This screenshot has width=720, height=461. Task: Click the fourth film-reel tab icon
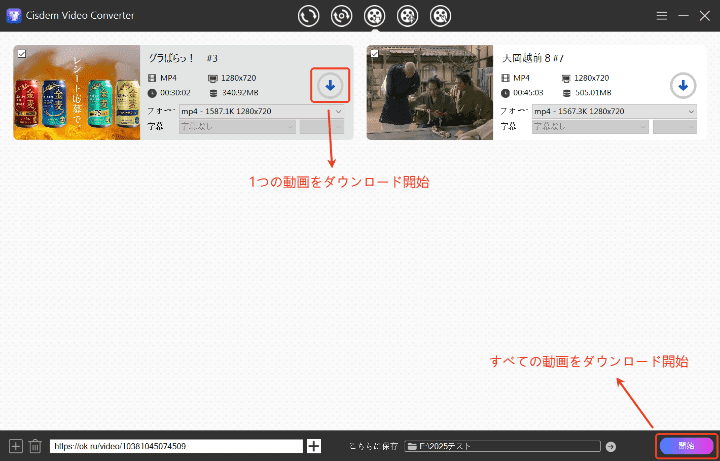407,16
